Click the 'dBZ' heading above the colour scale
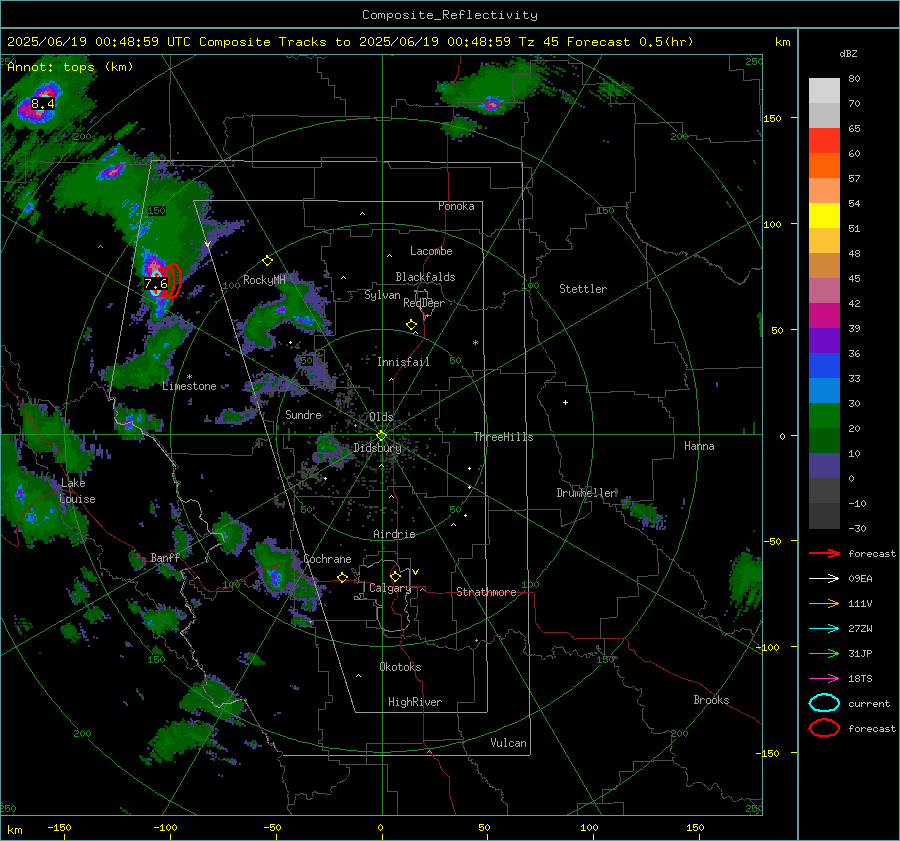900x841 pixels. 848,54
